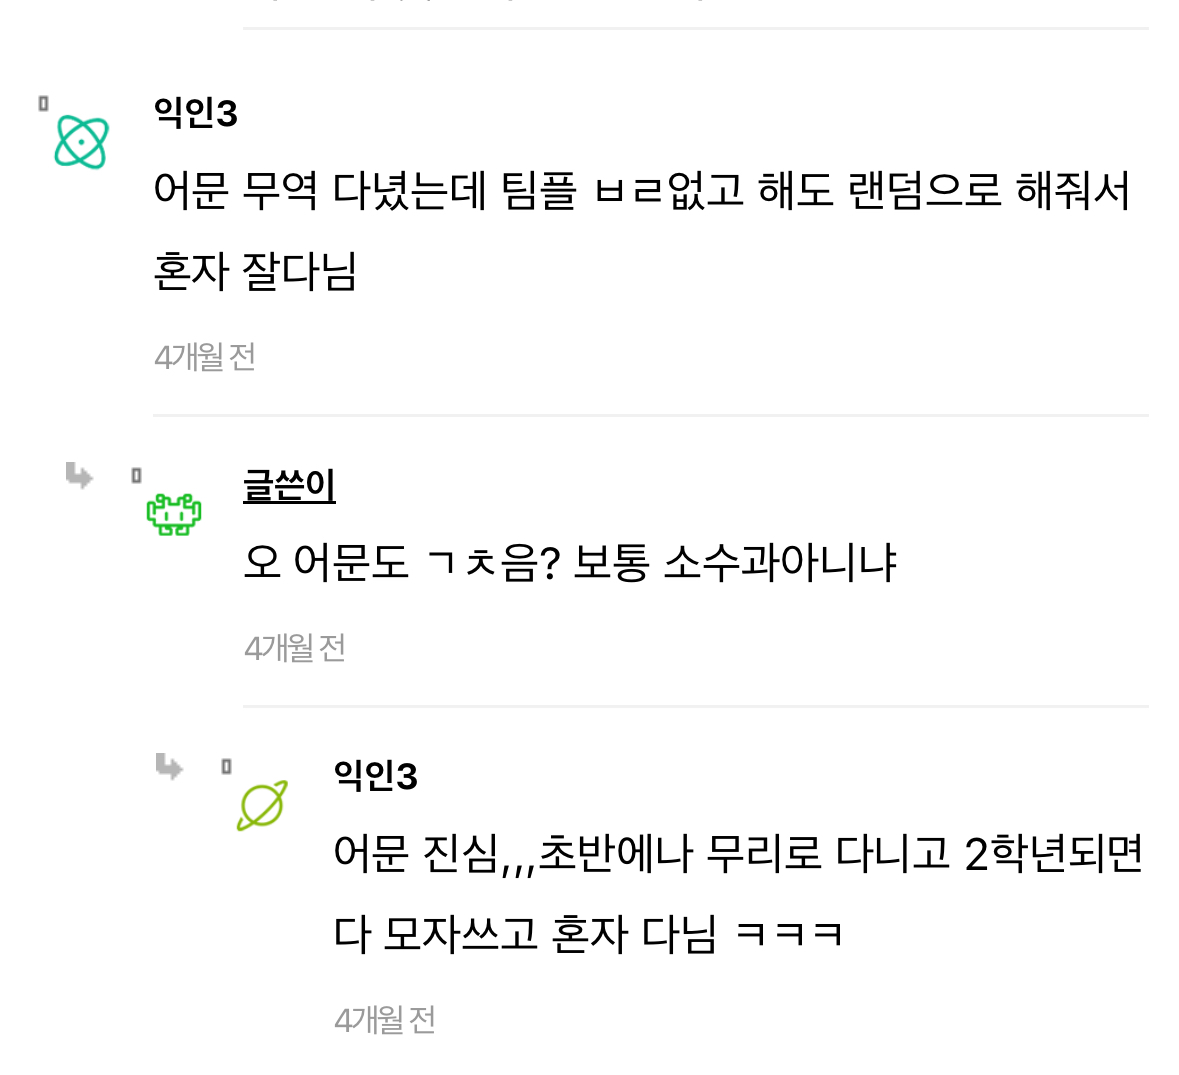
Task: Click the '혼자 잘다님' comment line
Action: coord(256,271)
